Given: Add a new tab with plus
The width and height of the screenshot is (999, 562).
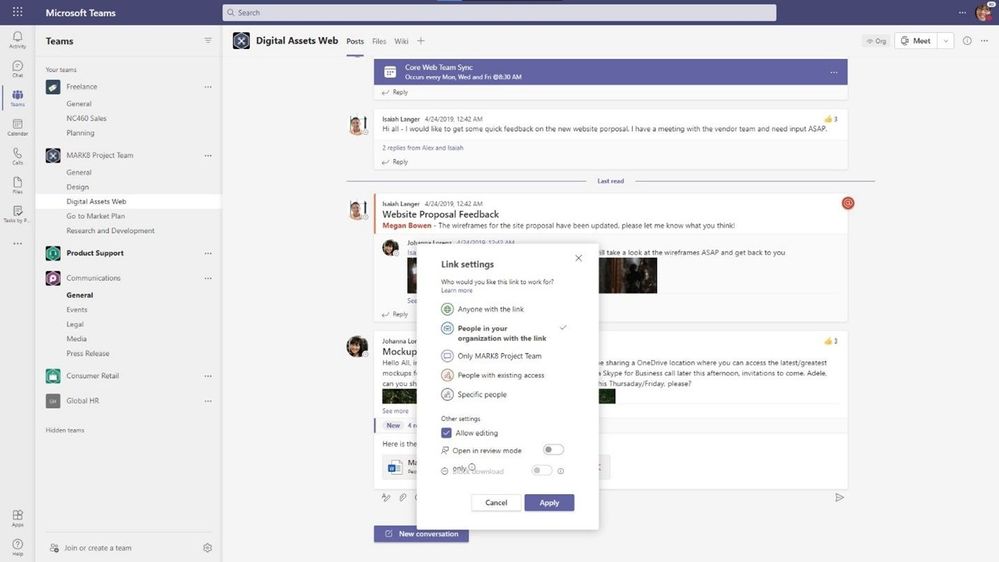Looking at the screenshot, I should (420, 41).
